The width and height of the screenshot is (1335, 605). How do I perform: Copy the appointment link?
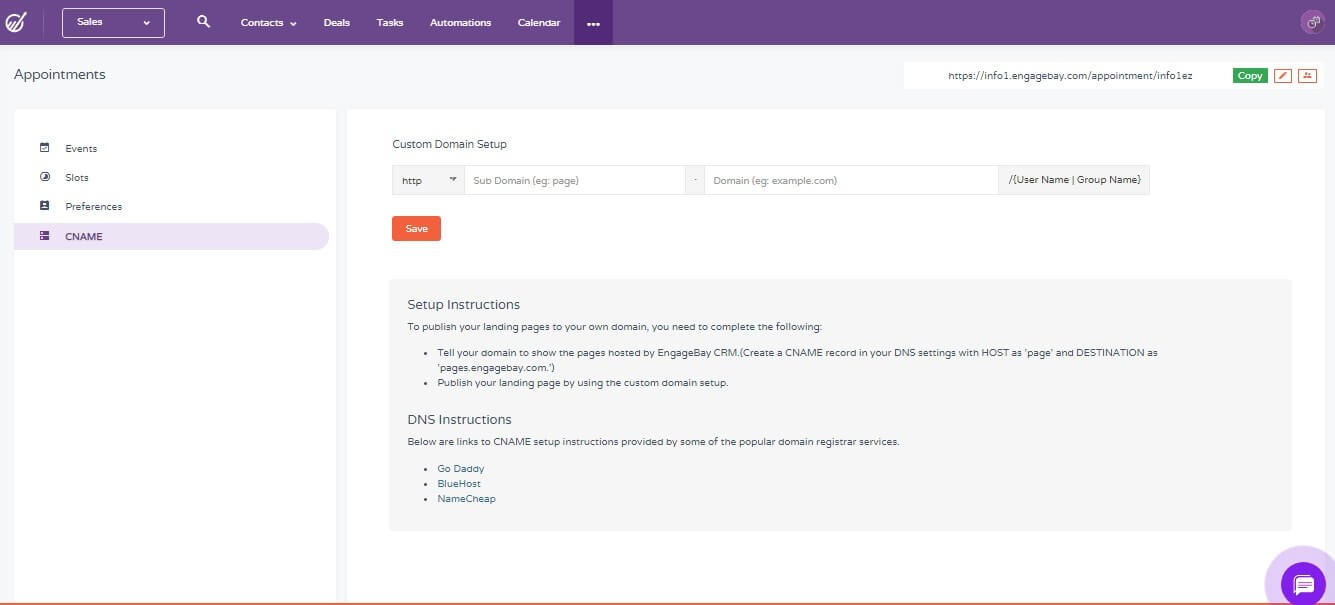coord(1249,75)
